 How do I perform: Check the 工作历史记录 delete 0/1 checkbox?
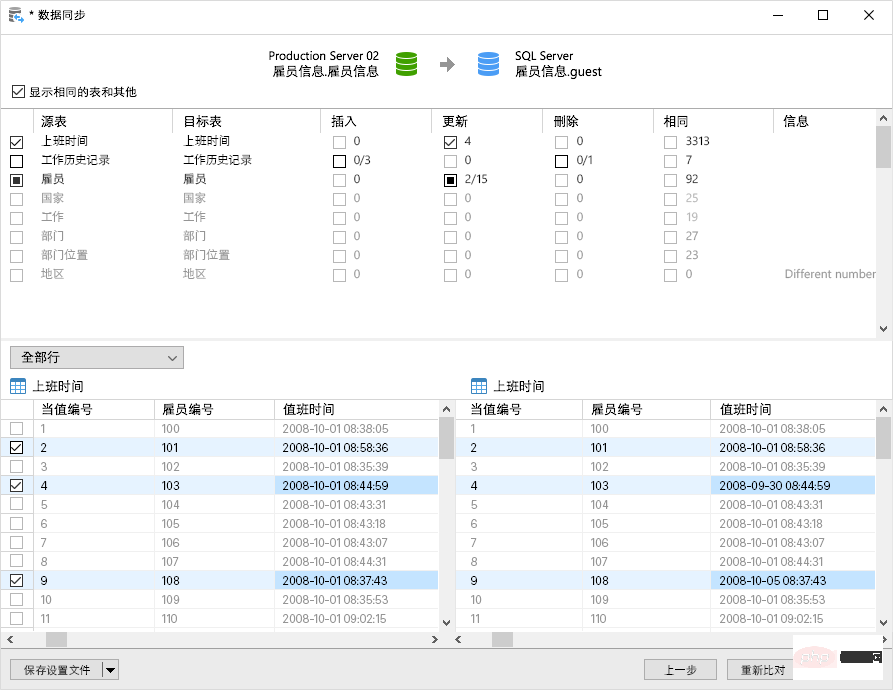(x=562, y=161)
